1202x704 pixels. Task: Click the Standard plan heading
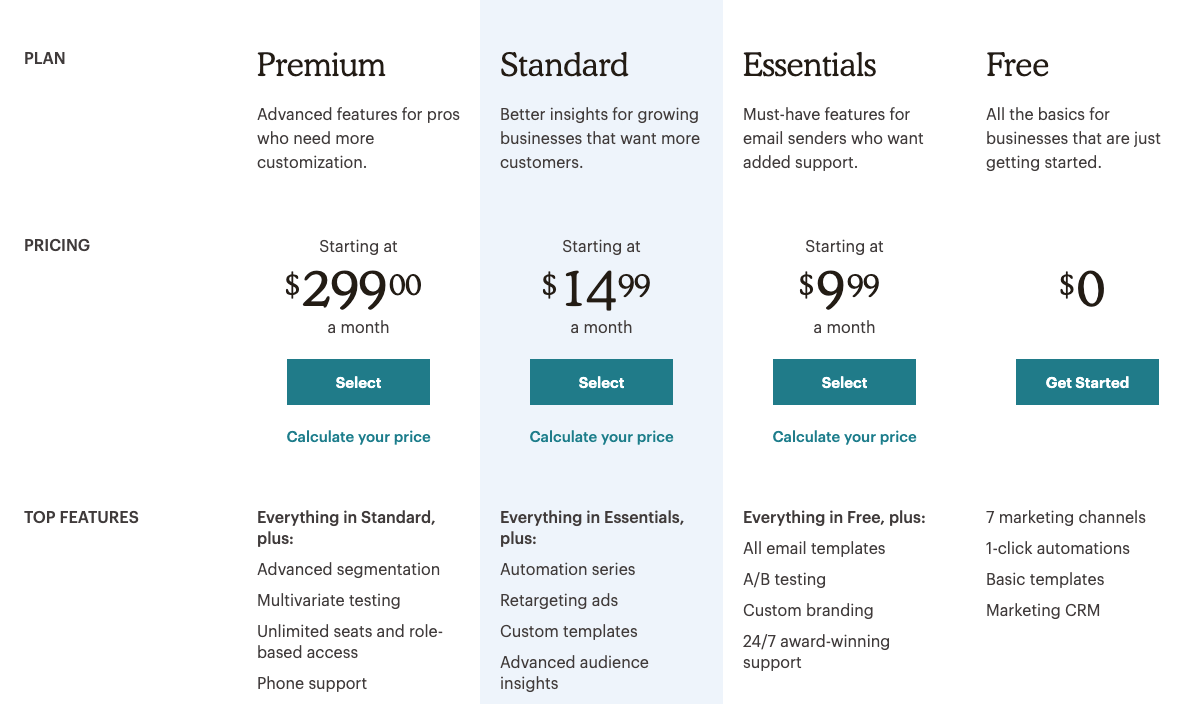pos(564,65)
